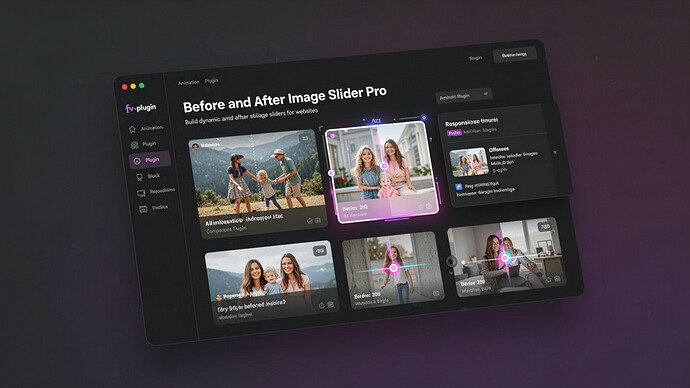Click the pink handle on highlighted card's left edge

click(x=331, y=173)
